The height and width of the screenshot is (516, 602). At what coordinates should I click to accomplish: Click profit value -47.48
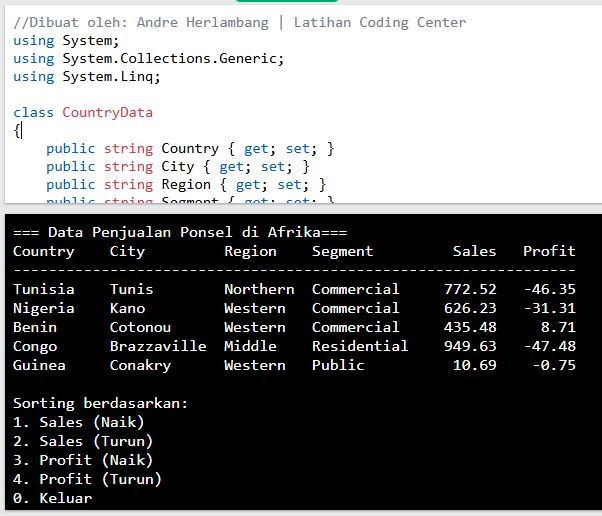point(550,346)
